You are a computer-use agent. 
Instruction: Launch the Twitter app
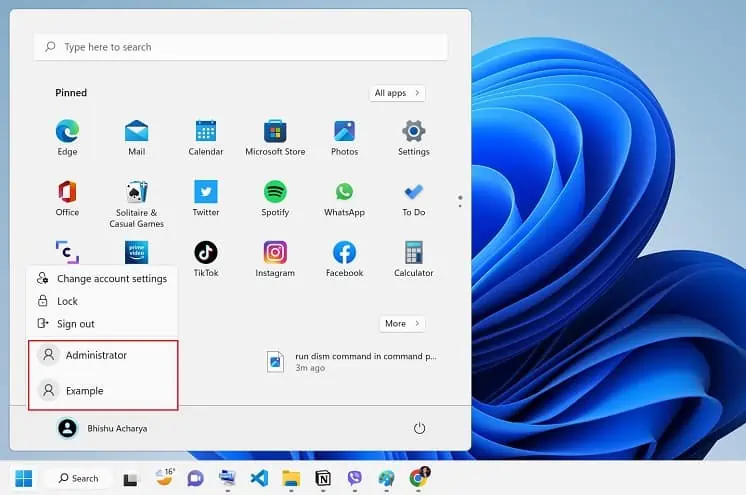coord(206,198)
